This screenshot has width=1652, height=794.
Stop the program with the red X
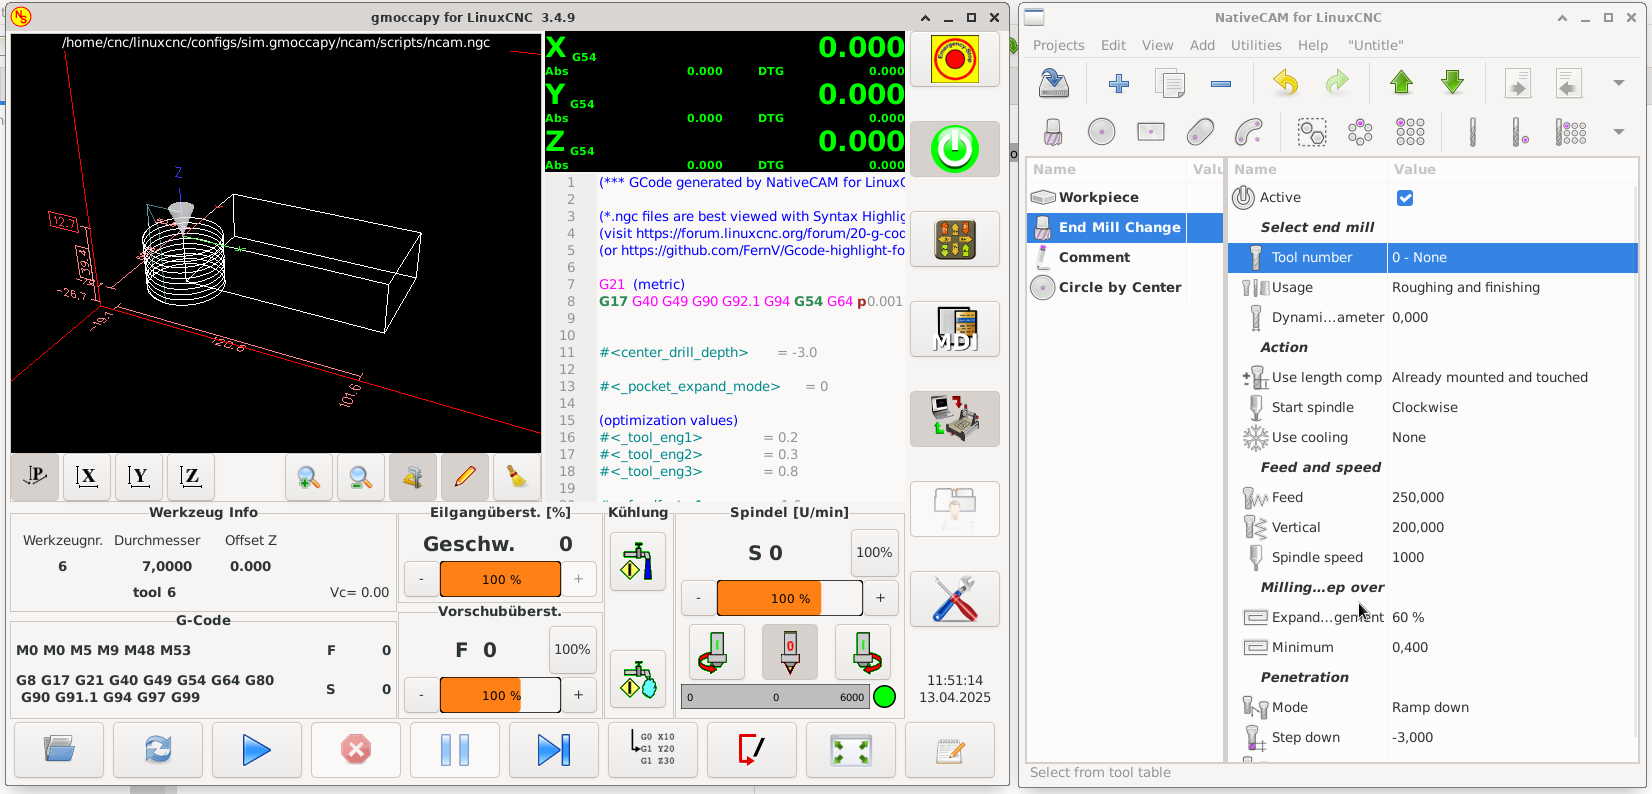click(356, 750)
